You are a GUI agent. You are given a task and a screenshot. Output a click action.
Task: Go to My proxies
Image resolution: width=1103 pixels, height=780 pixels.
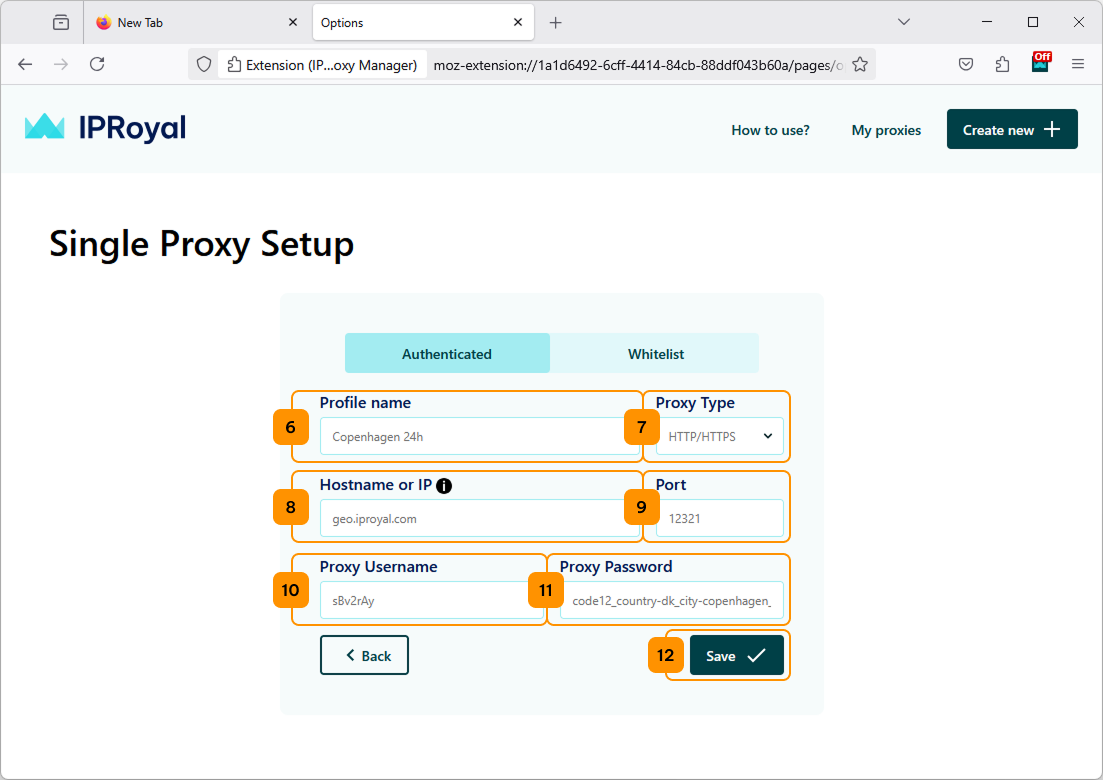pos(886,130)
